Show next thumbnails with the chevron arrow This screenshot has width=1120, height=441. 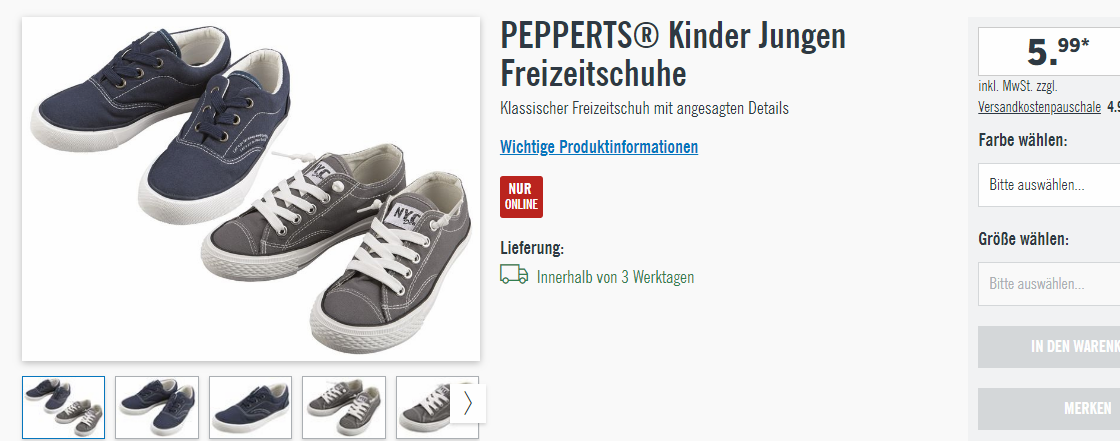pyautogui.click(x=468, y=404)
